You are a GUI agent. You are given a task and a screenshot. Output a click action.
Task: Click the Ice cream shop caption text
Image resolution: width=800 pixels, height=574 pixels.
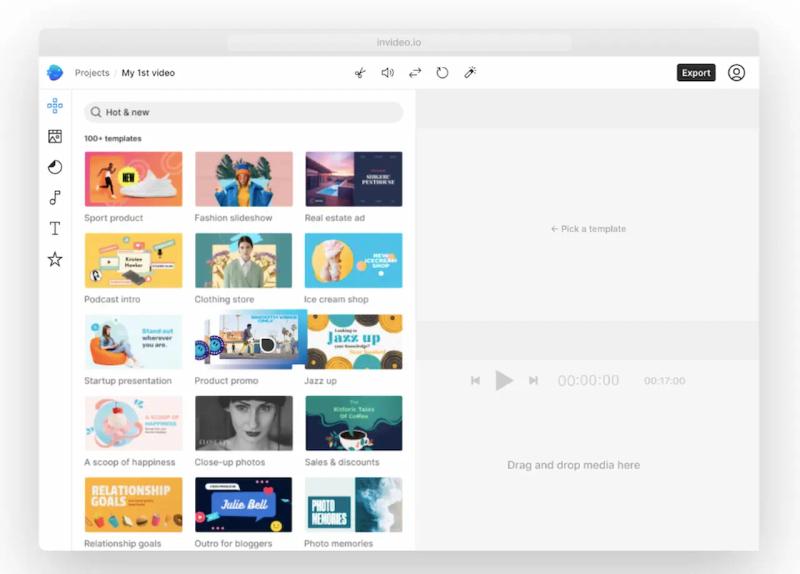336,300
